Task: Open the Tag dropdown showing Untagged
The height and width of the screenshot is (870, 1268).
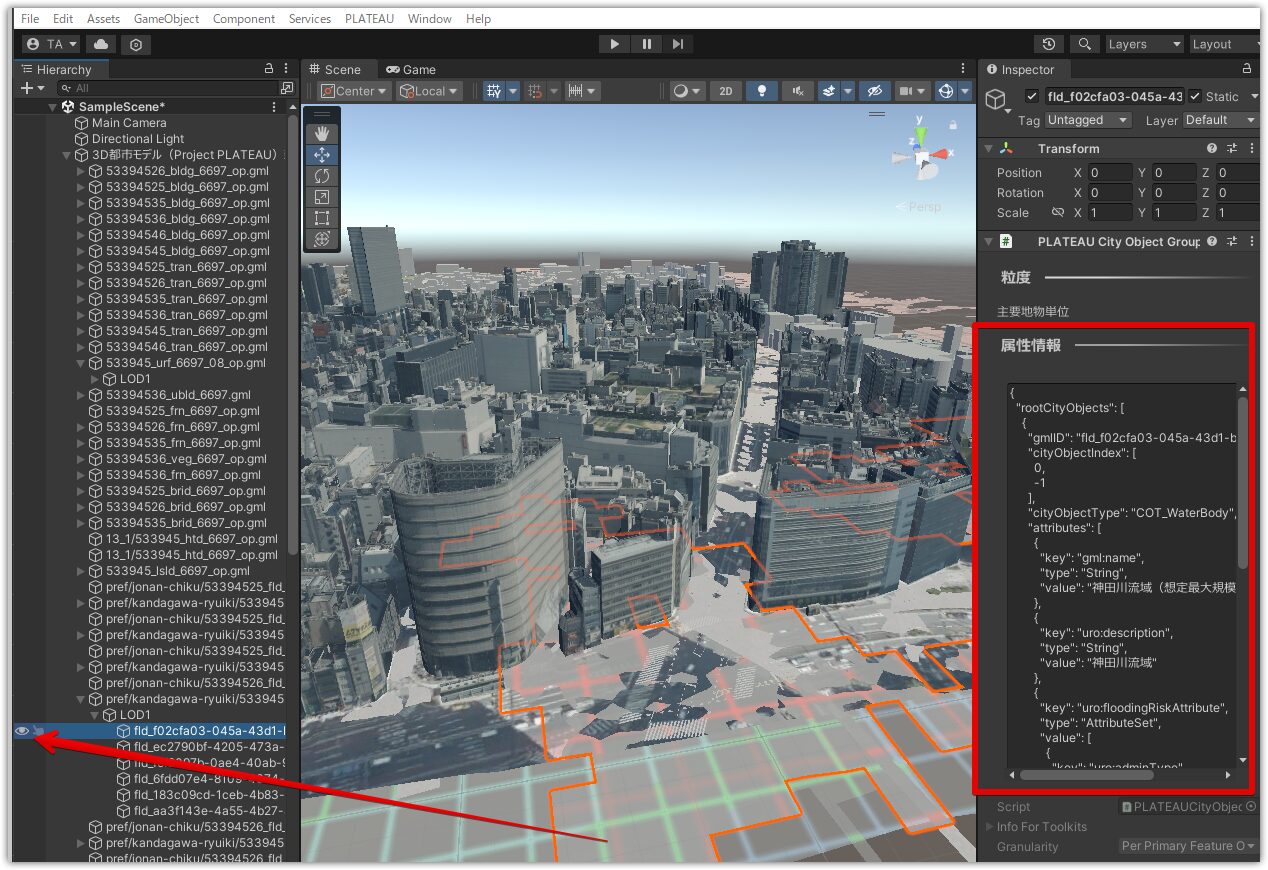Action: 1088,120
